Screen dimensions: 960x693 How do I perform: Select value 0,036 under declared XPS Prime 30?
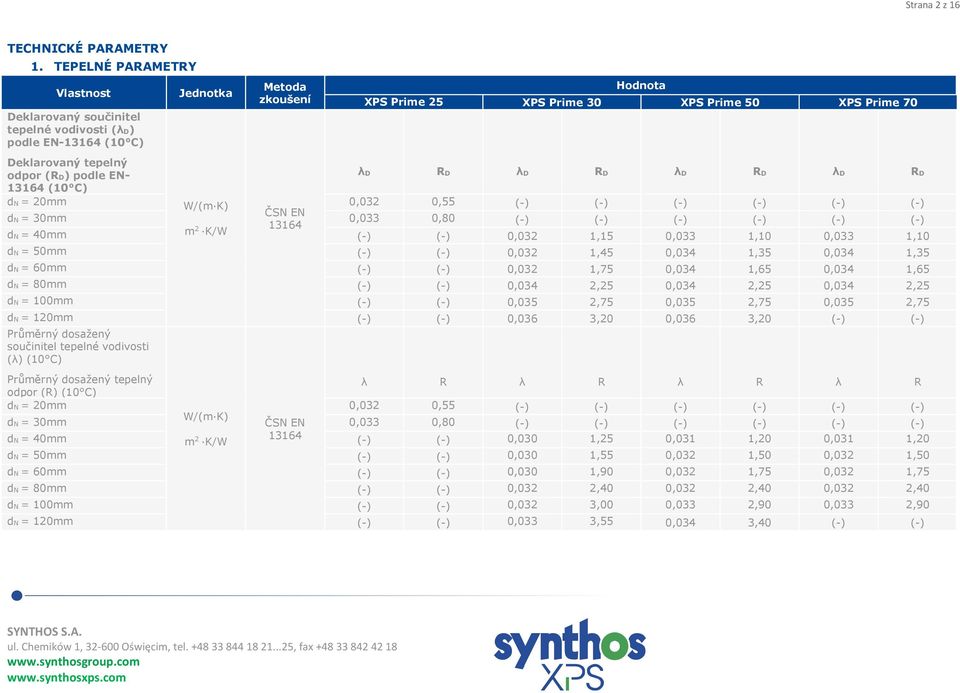(522, 319)
